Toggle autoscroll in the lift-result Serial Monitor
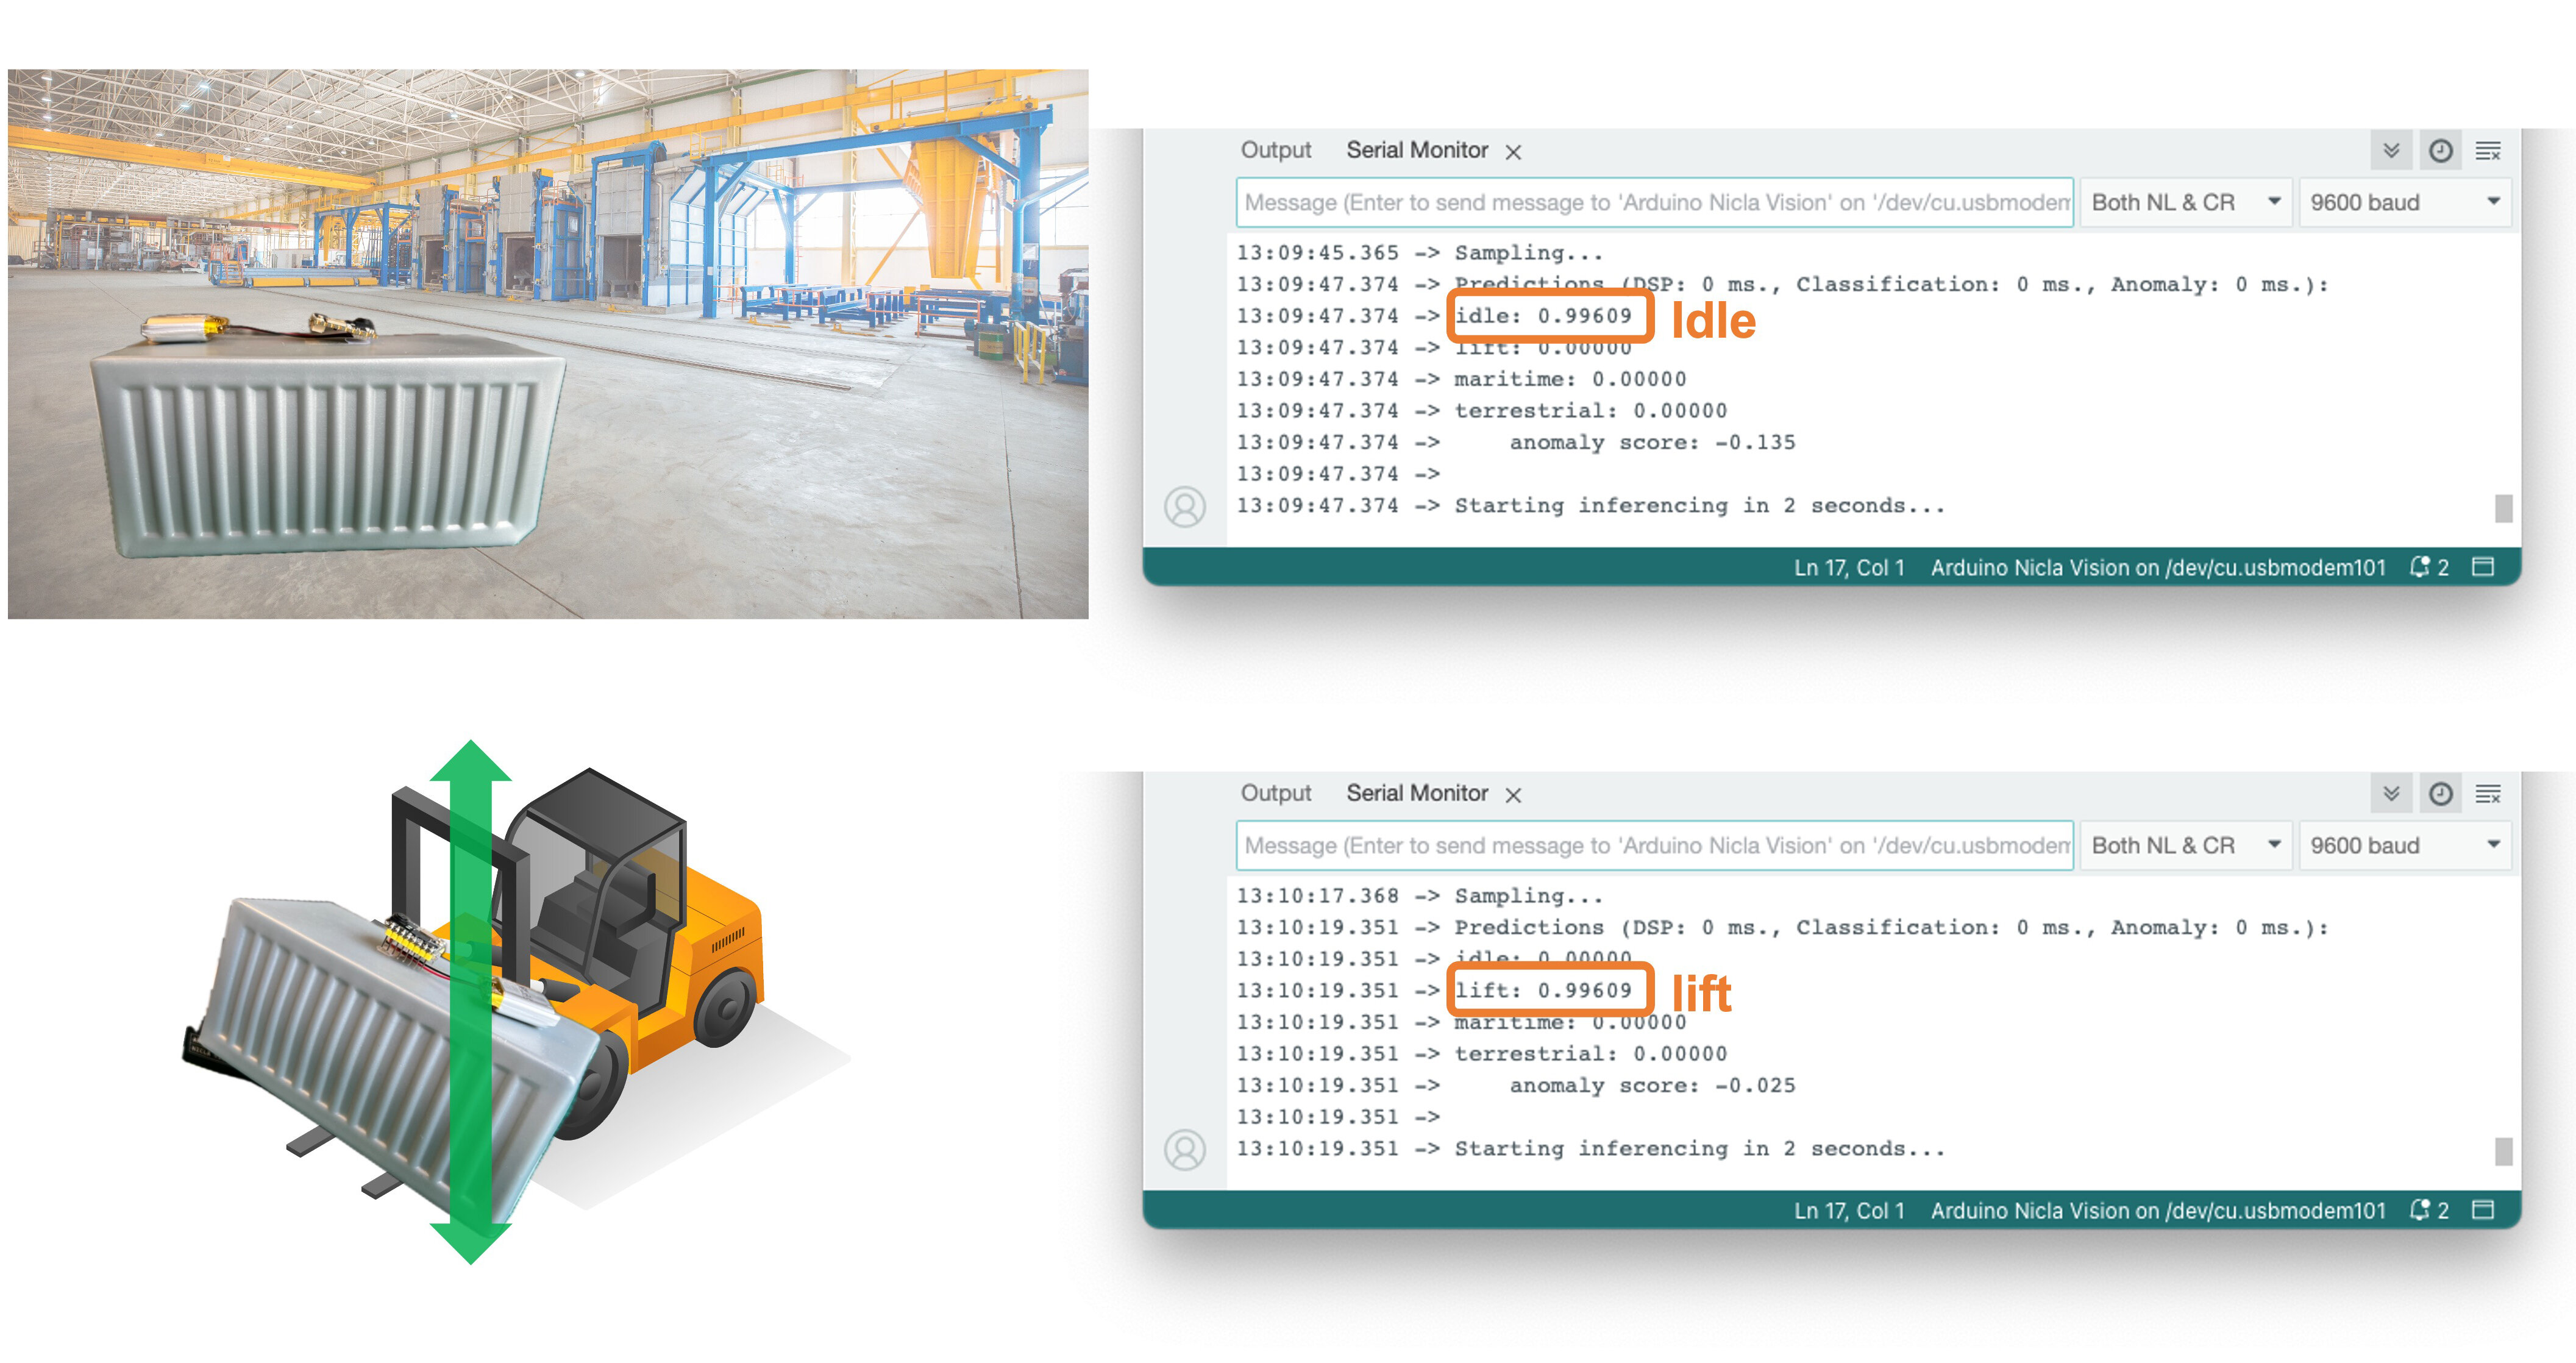Image resolution: width=2576 pixels, height=1363 pixels. 2391,794
